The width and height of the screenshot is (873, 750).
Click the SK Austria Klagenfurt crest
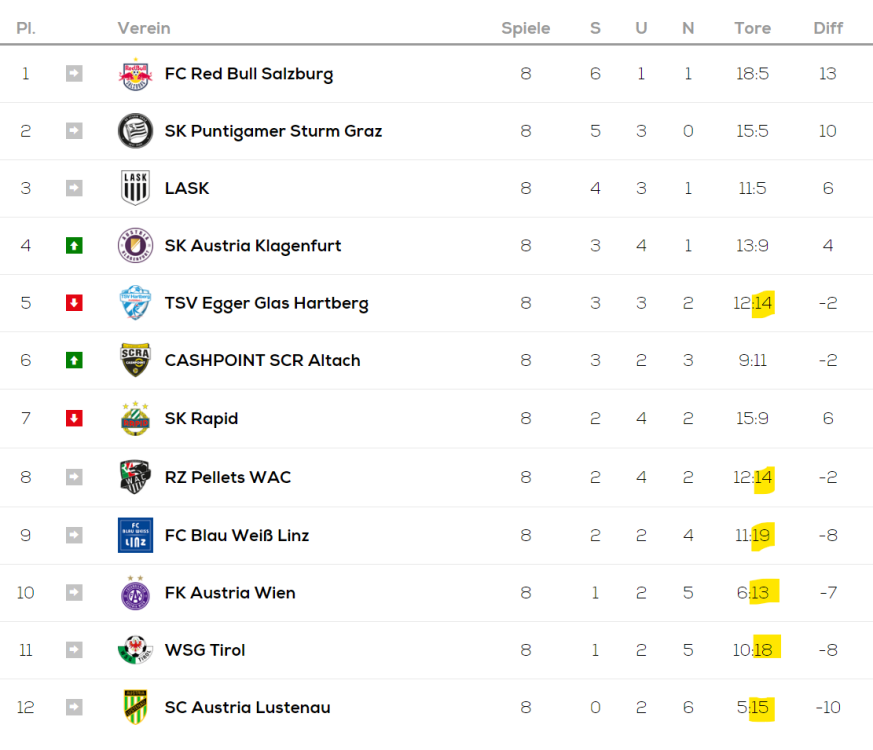135,246
